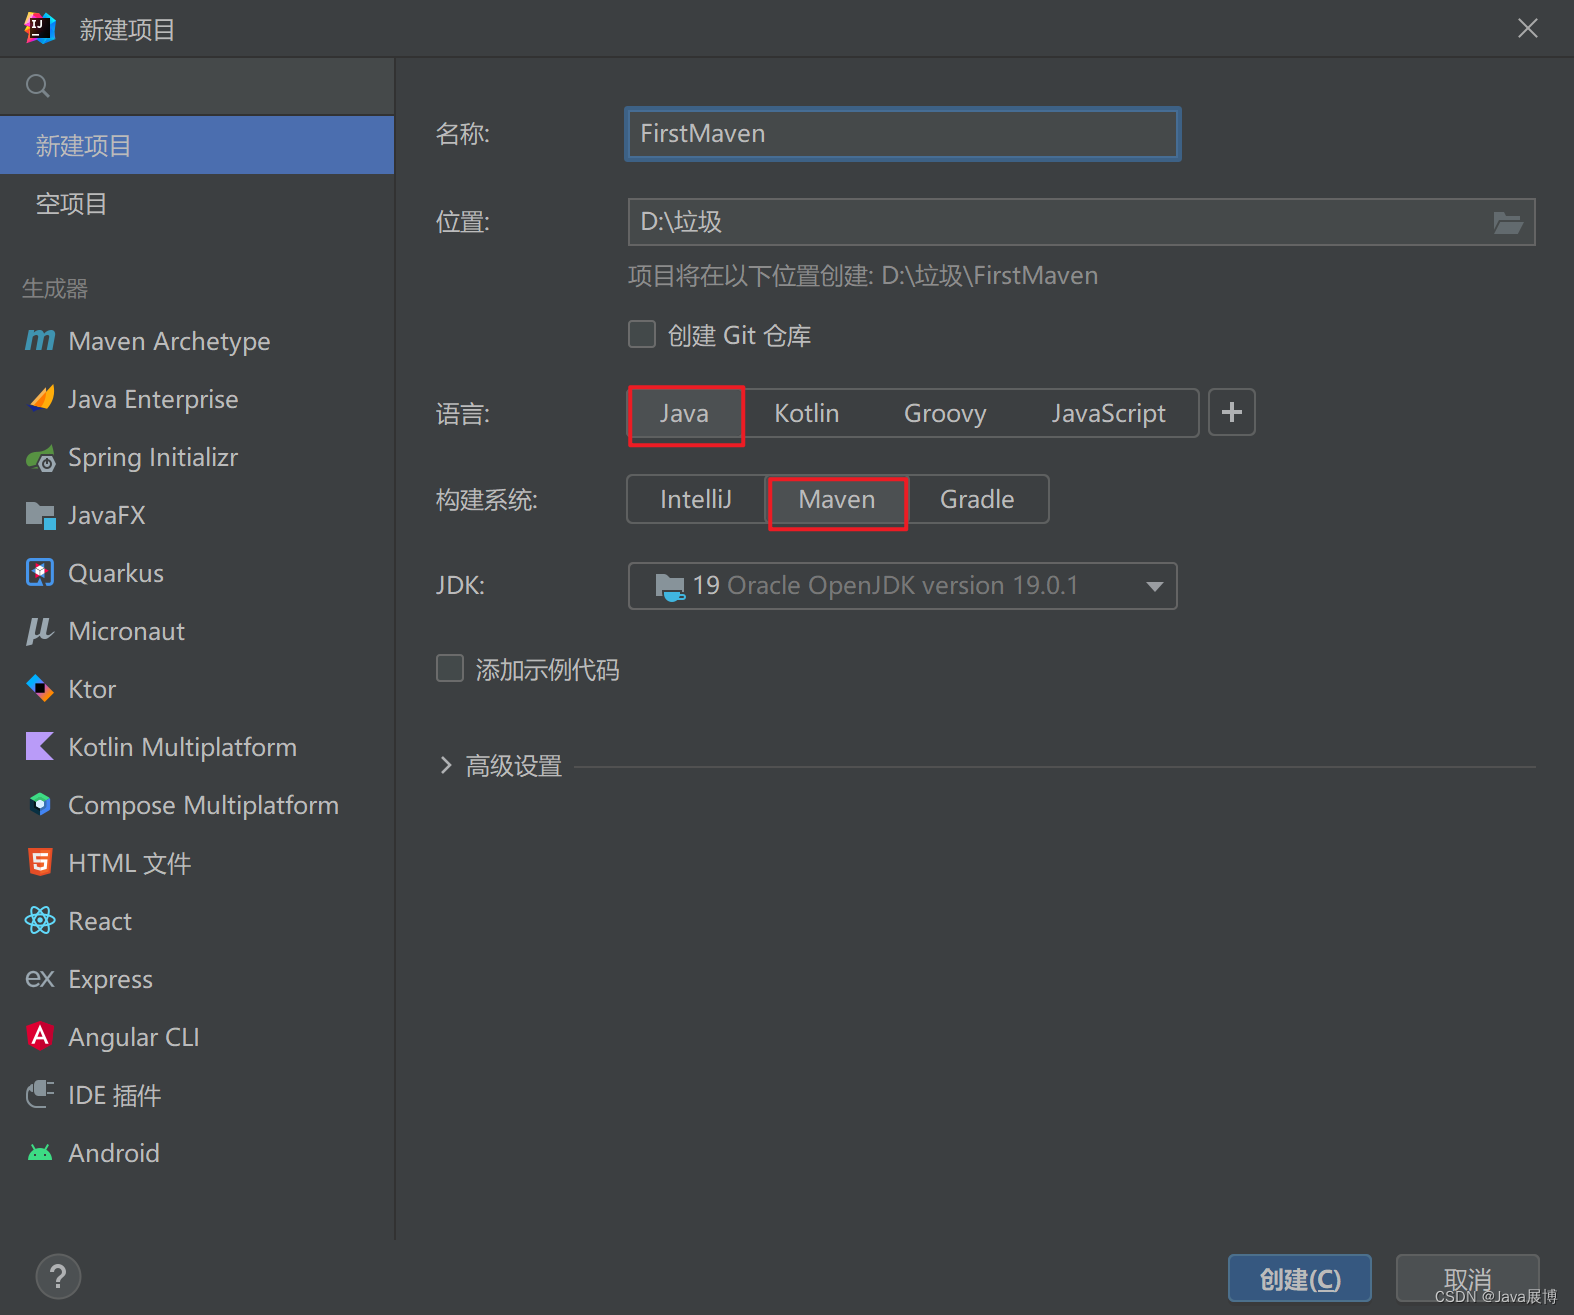The image size is (1574, 1315).
Task: Choose Gradle build system
Action: pyautogui.click(x=977, y=499)
